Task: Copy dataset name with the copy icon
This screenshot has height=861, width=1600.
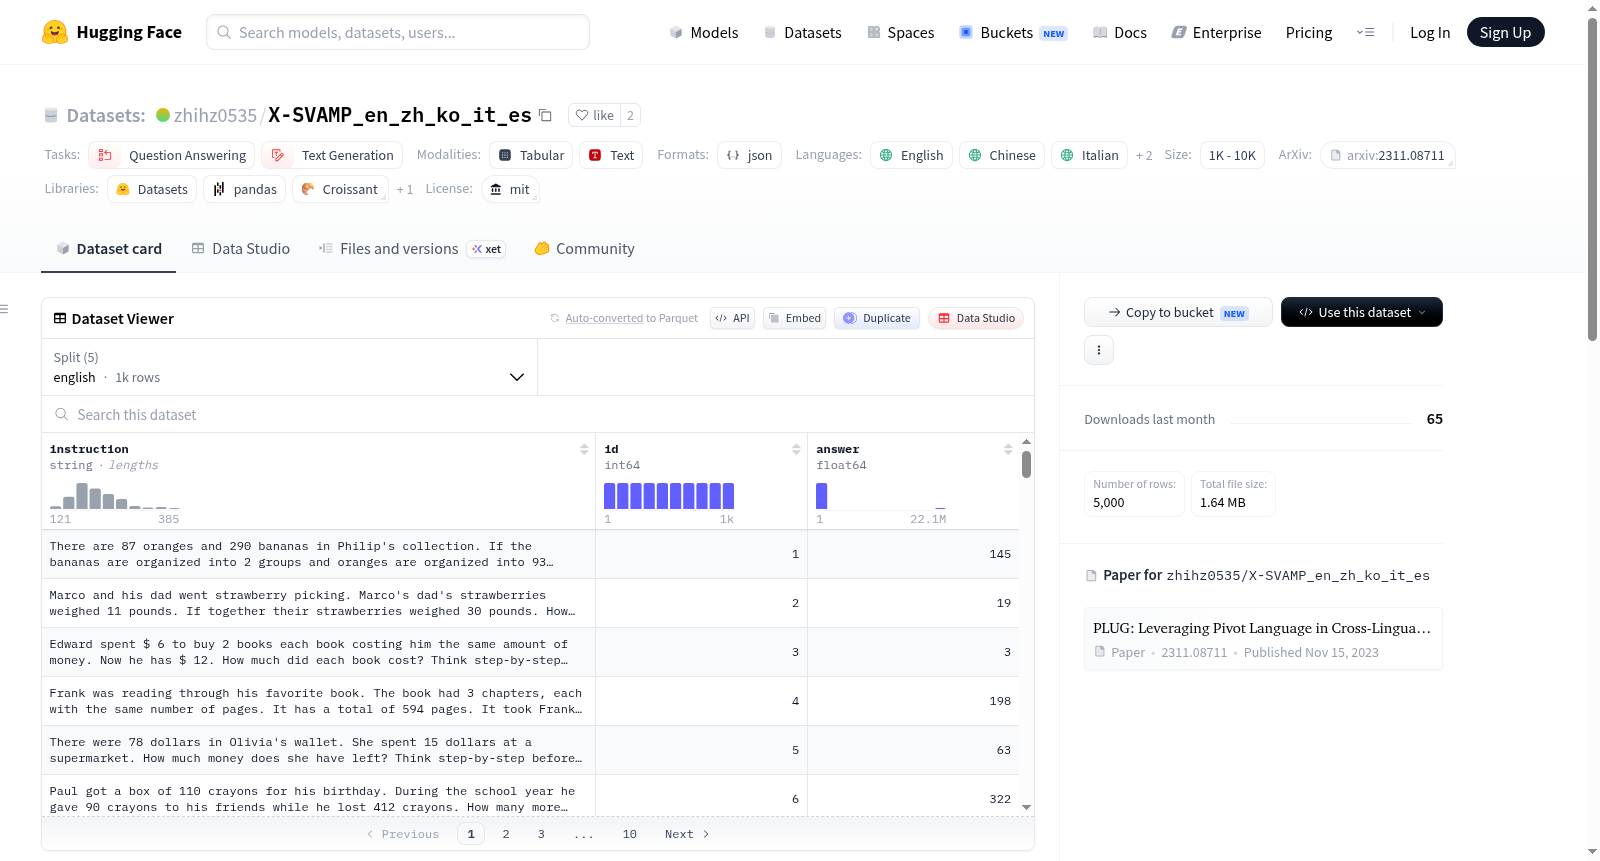Action: click(x=545, y=115)
